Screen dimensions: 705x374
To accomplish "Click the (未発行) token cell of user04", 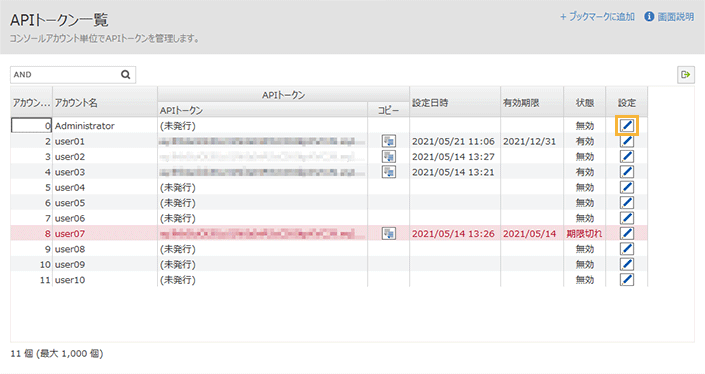I will pyautogui.click(x=263, y=187).
